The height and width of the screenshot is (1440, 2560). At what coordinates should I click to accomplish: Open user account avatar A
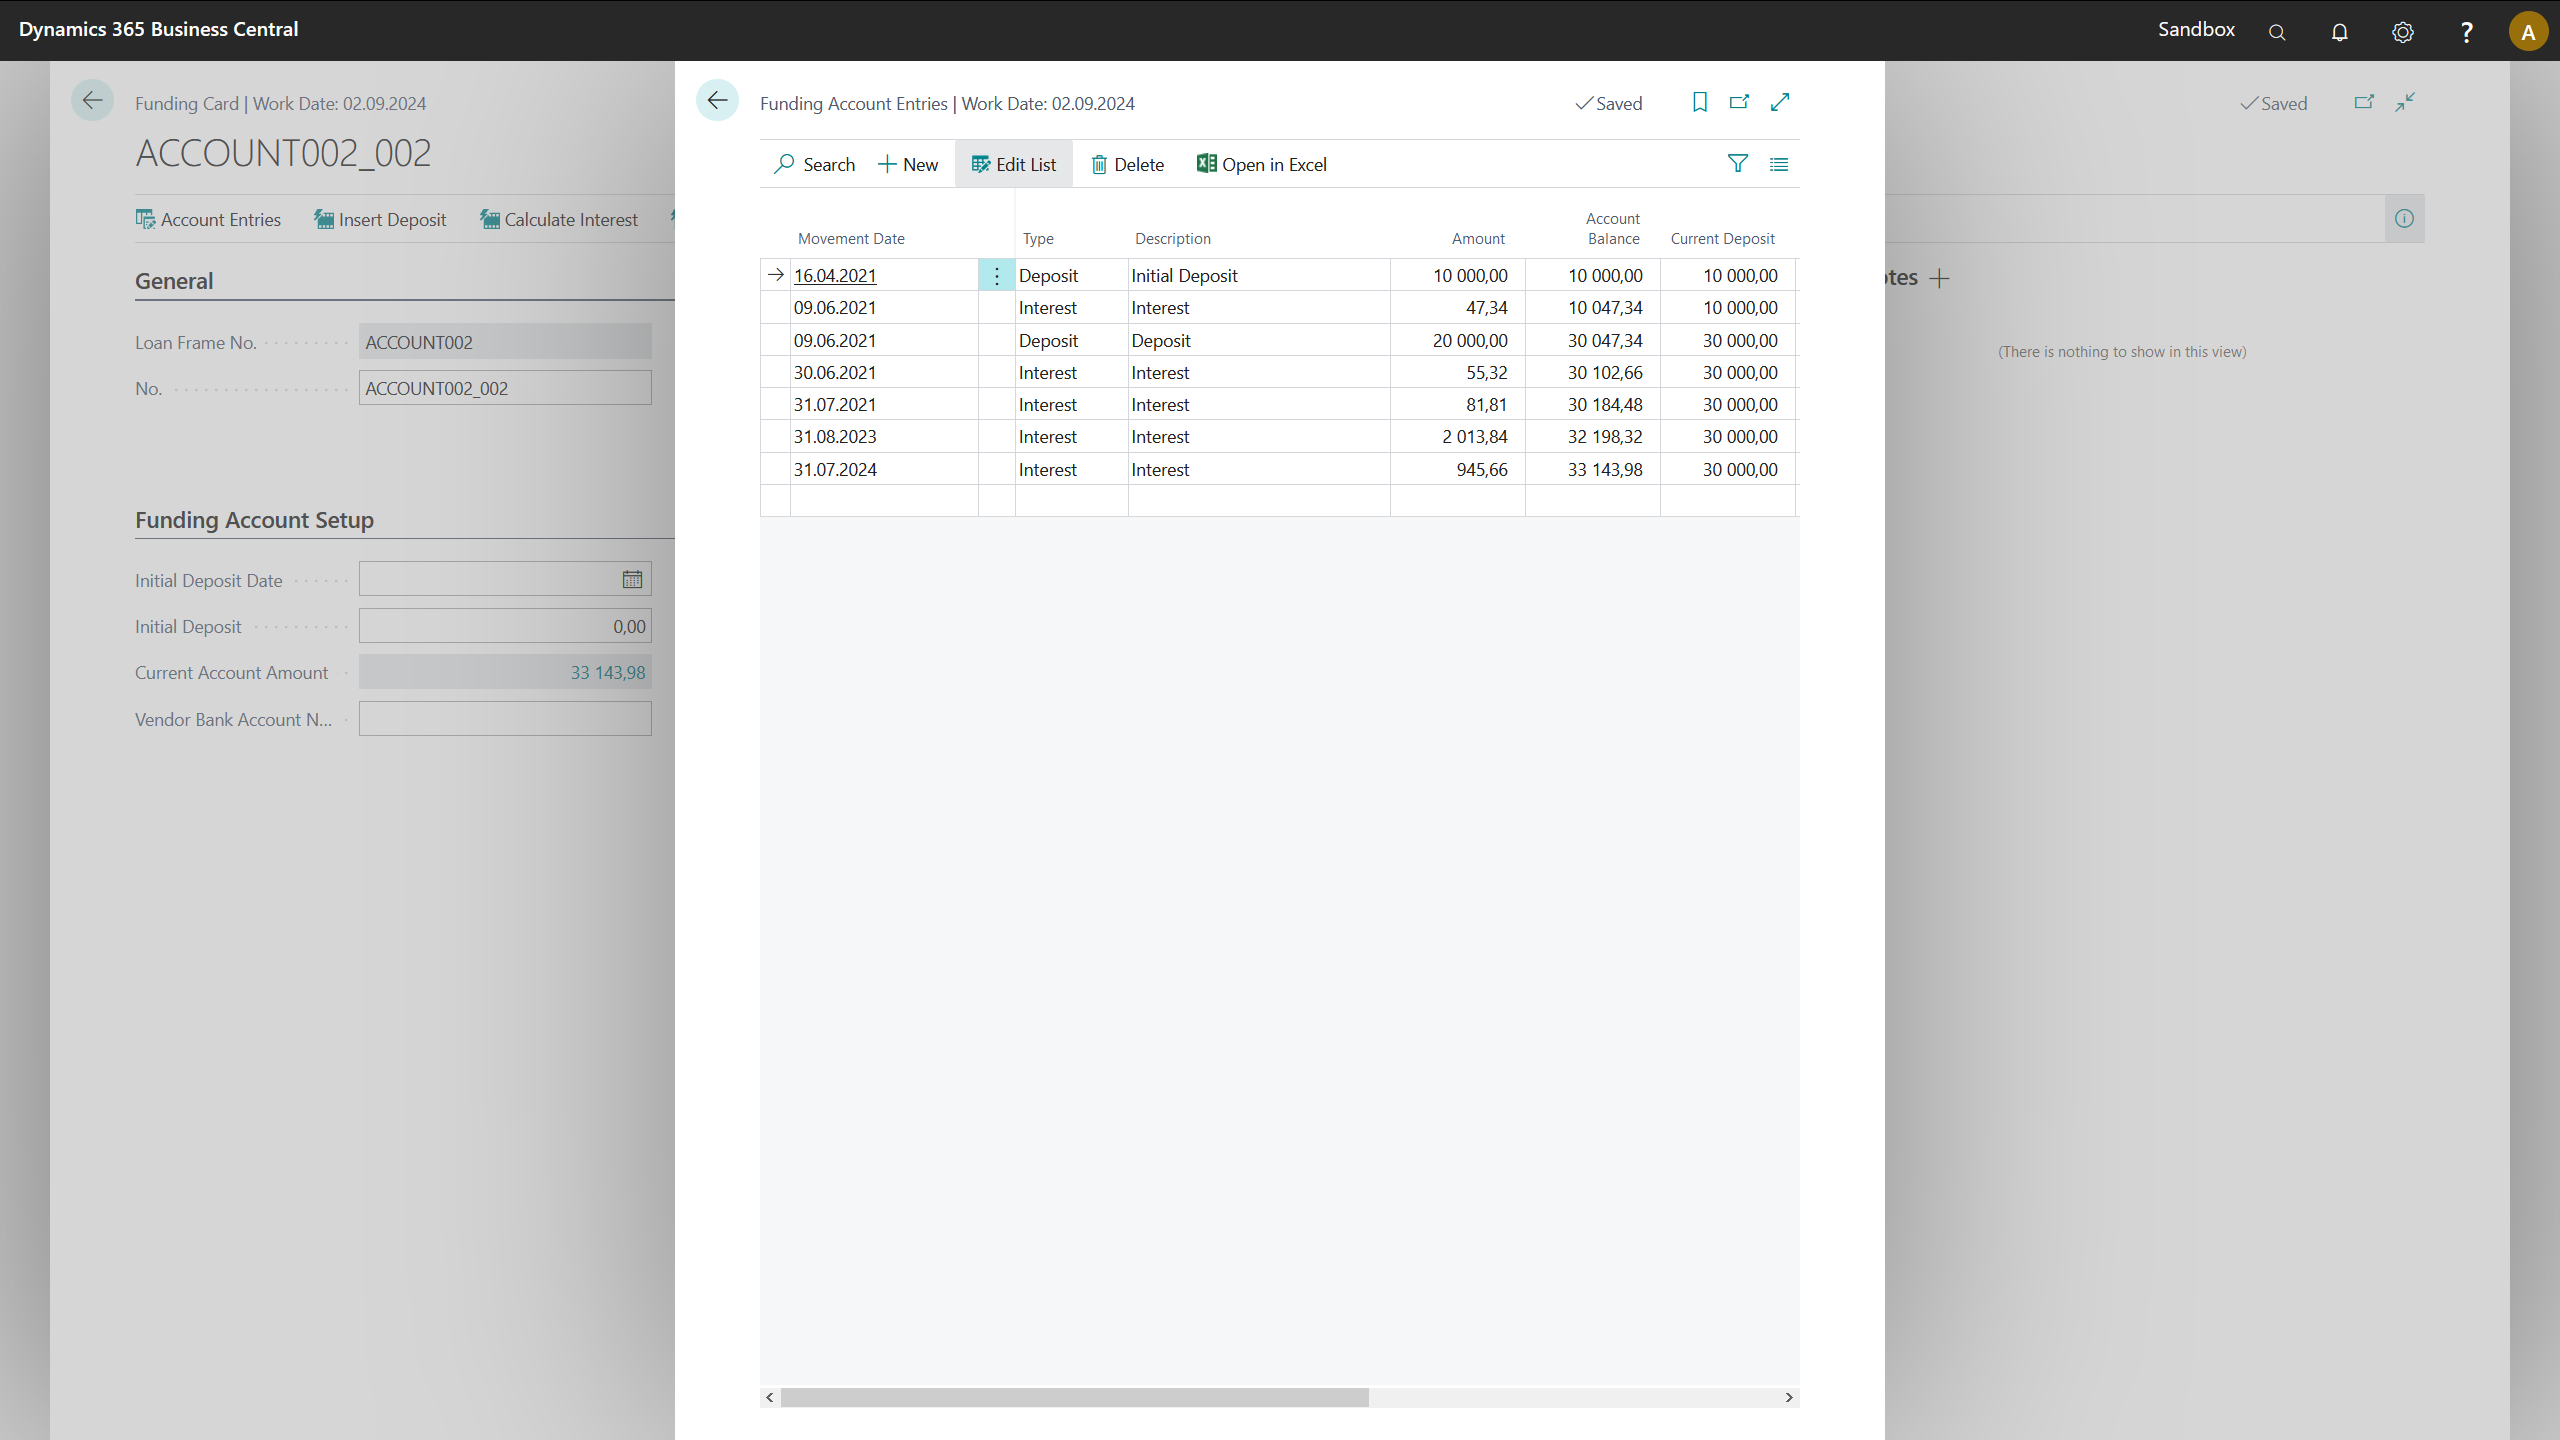2528,31
